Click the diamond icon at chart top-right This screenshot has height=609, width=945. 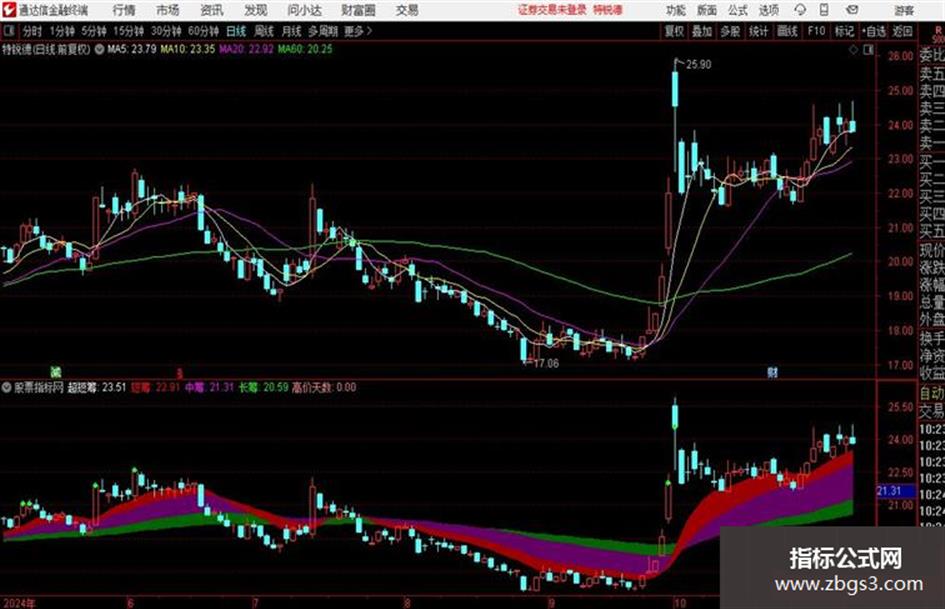click(853, 50)
